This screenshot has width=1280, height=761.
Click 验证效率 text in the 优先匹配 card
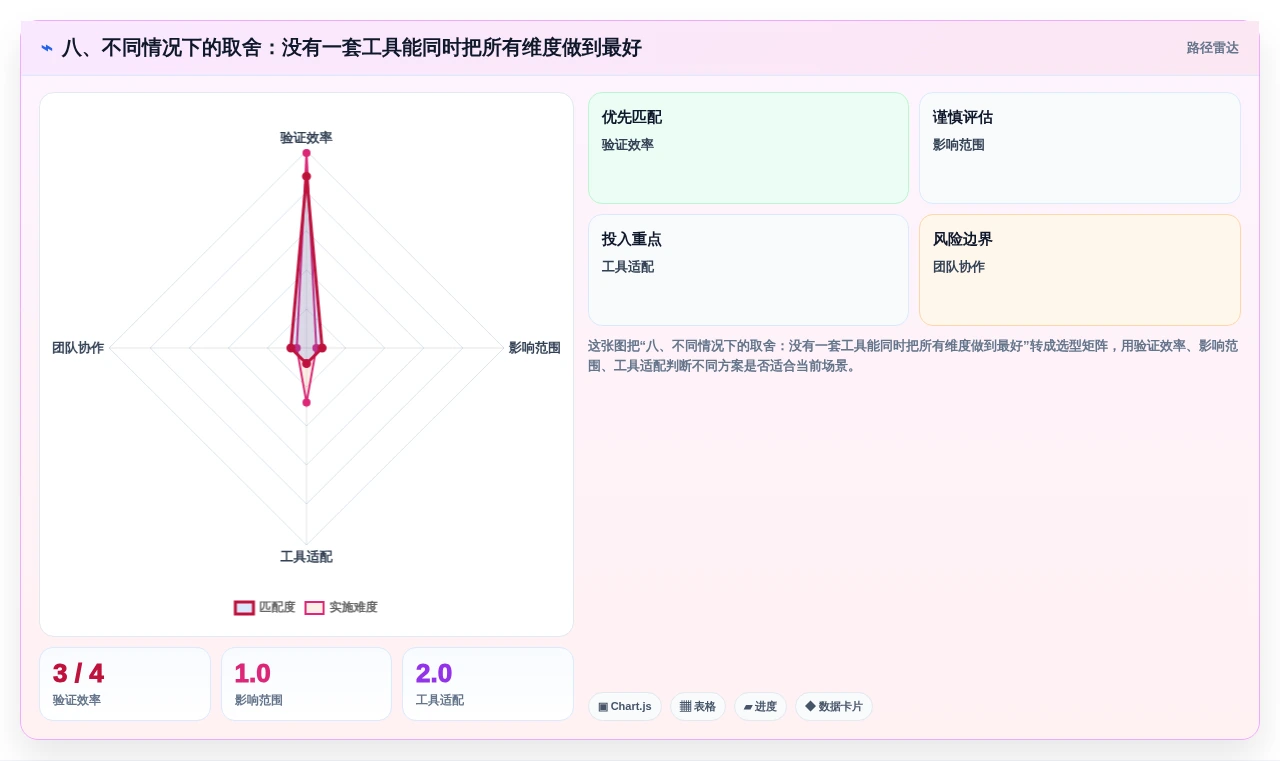[x=628, y=145]
